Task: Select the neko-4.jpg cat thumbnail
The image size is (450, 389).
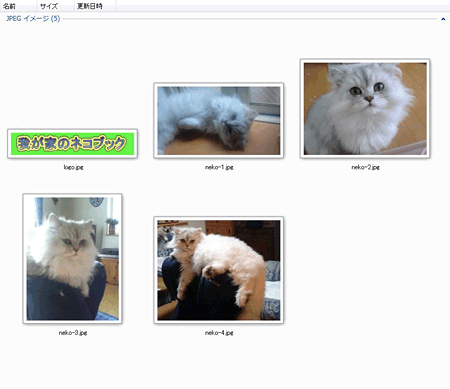Action: (219, 270)
